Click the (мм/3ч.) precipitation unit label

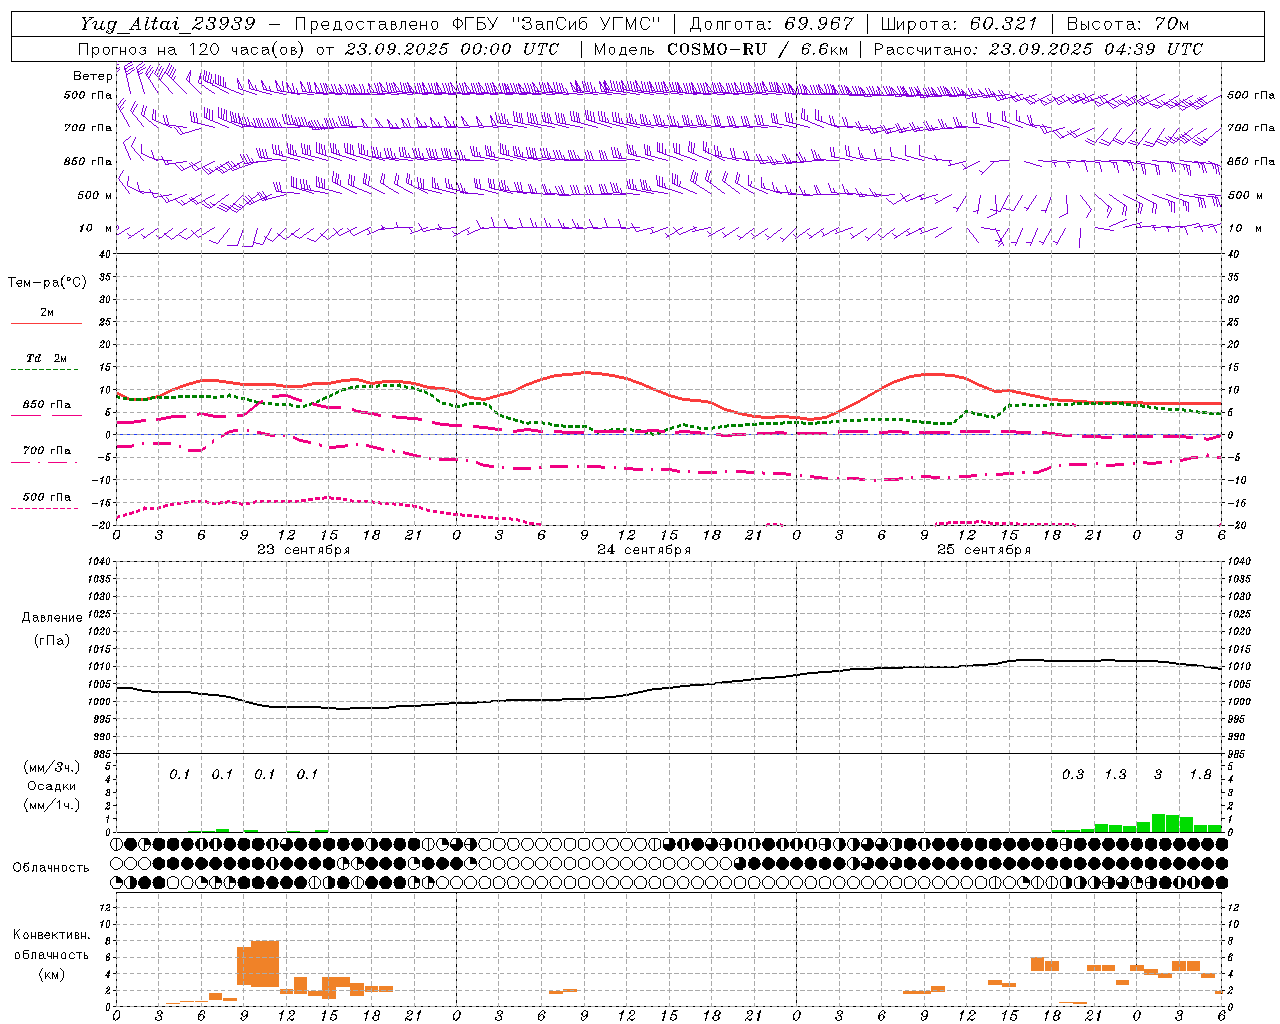pyautogui.click(x=52, y=768)
